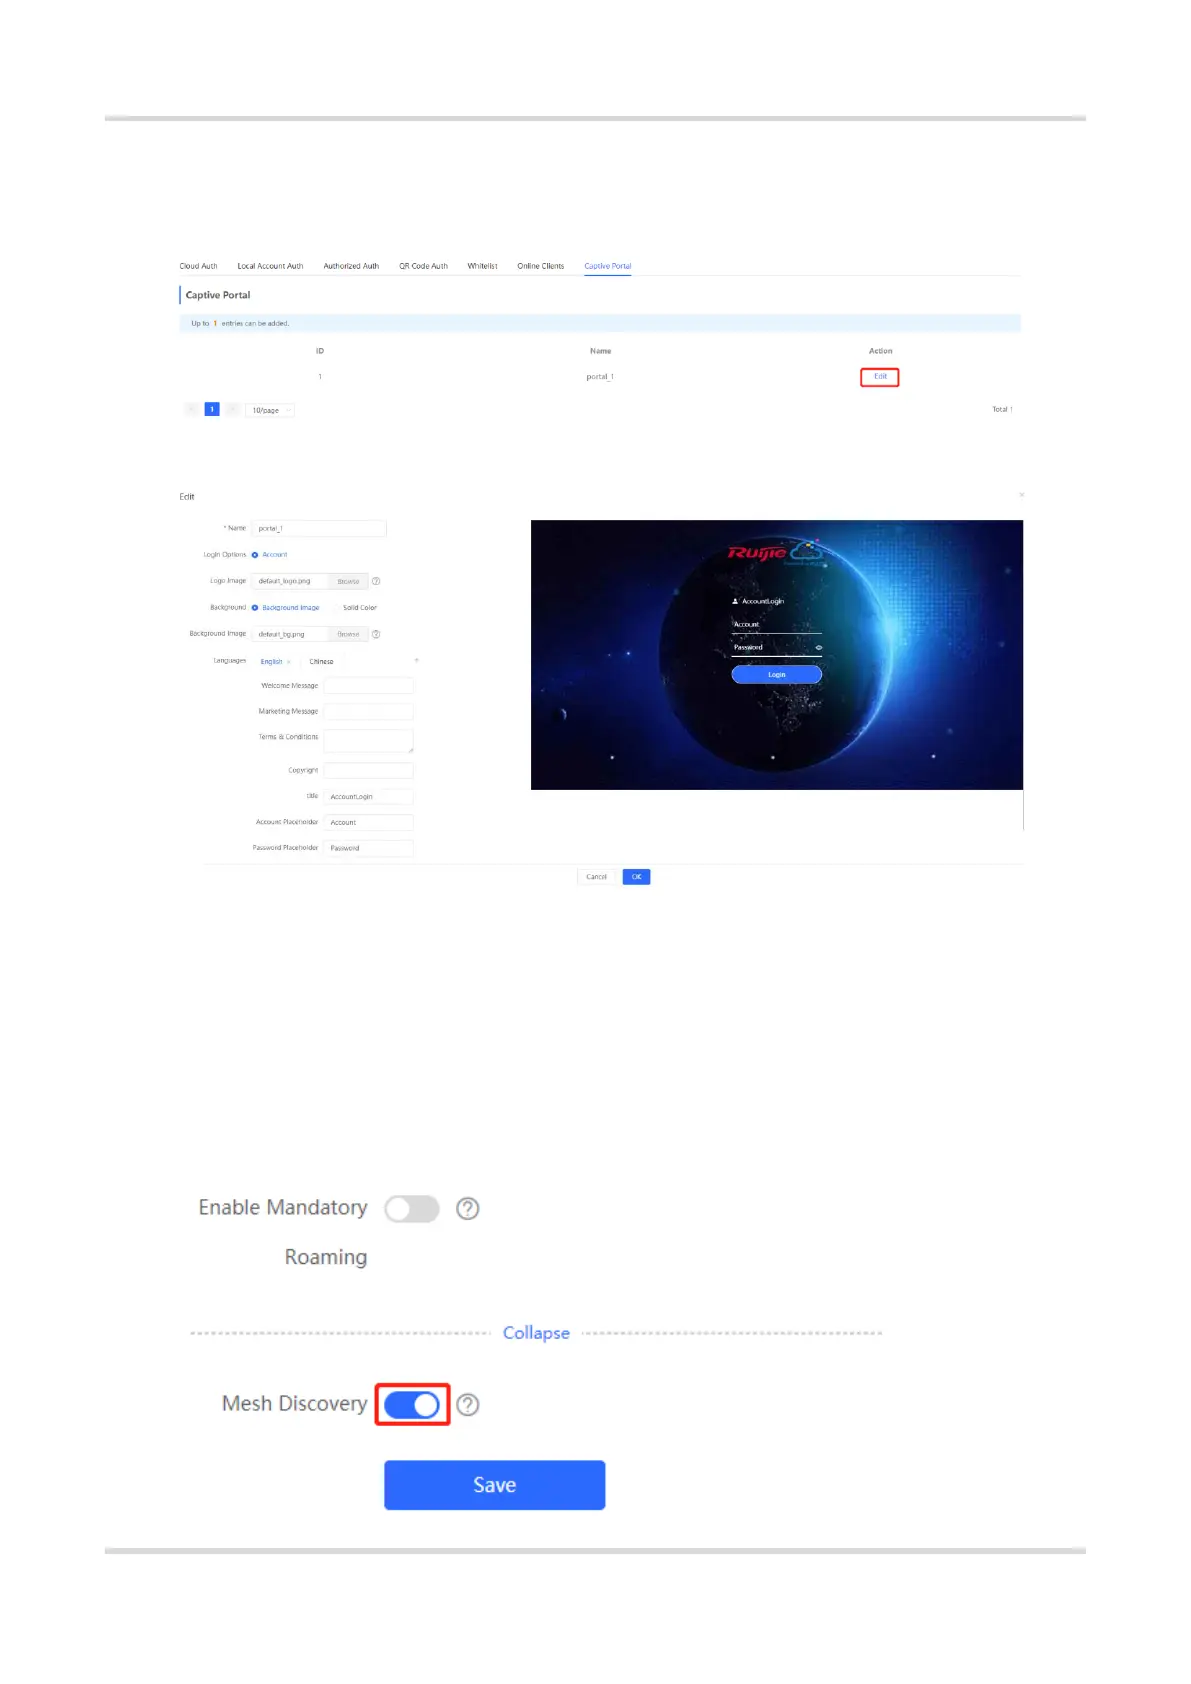
Task: Browse for a Logo Image file
Action: pyautogui.click(x=348, y=581)
